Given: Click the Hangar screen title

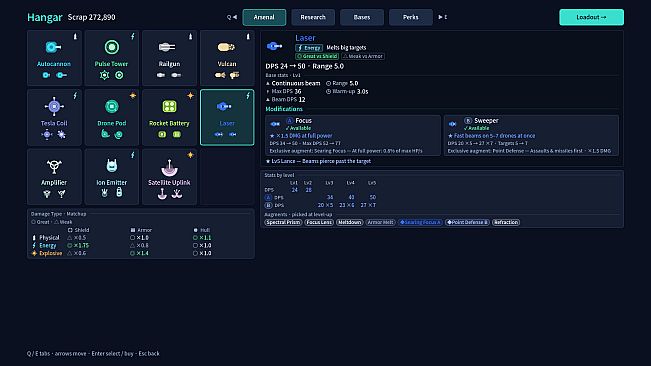Looking at the screenshot, I should coord(44,17).
